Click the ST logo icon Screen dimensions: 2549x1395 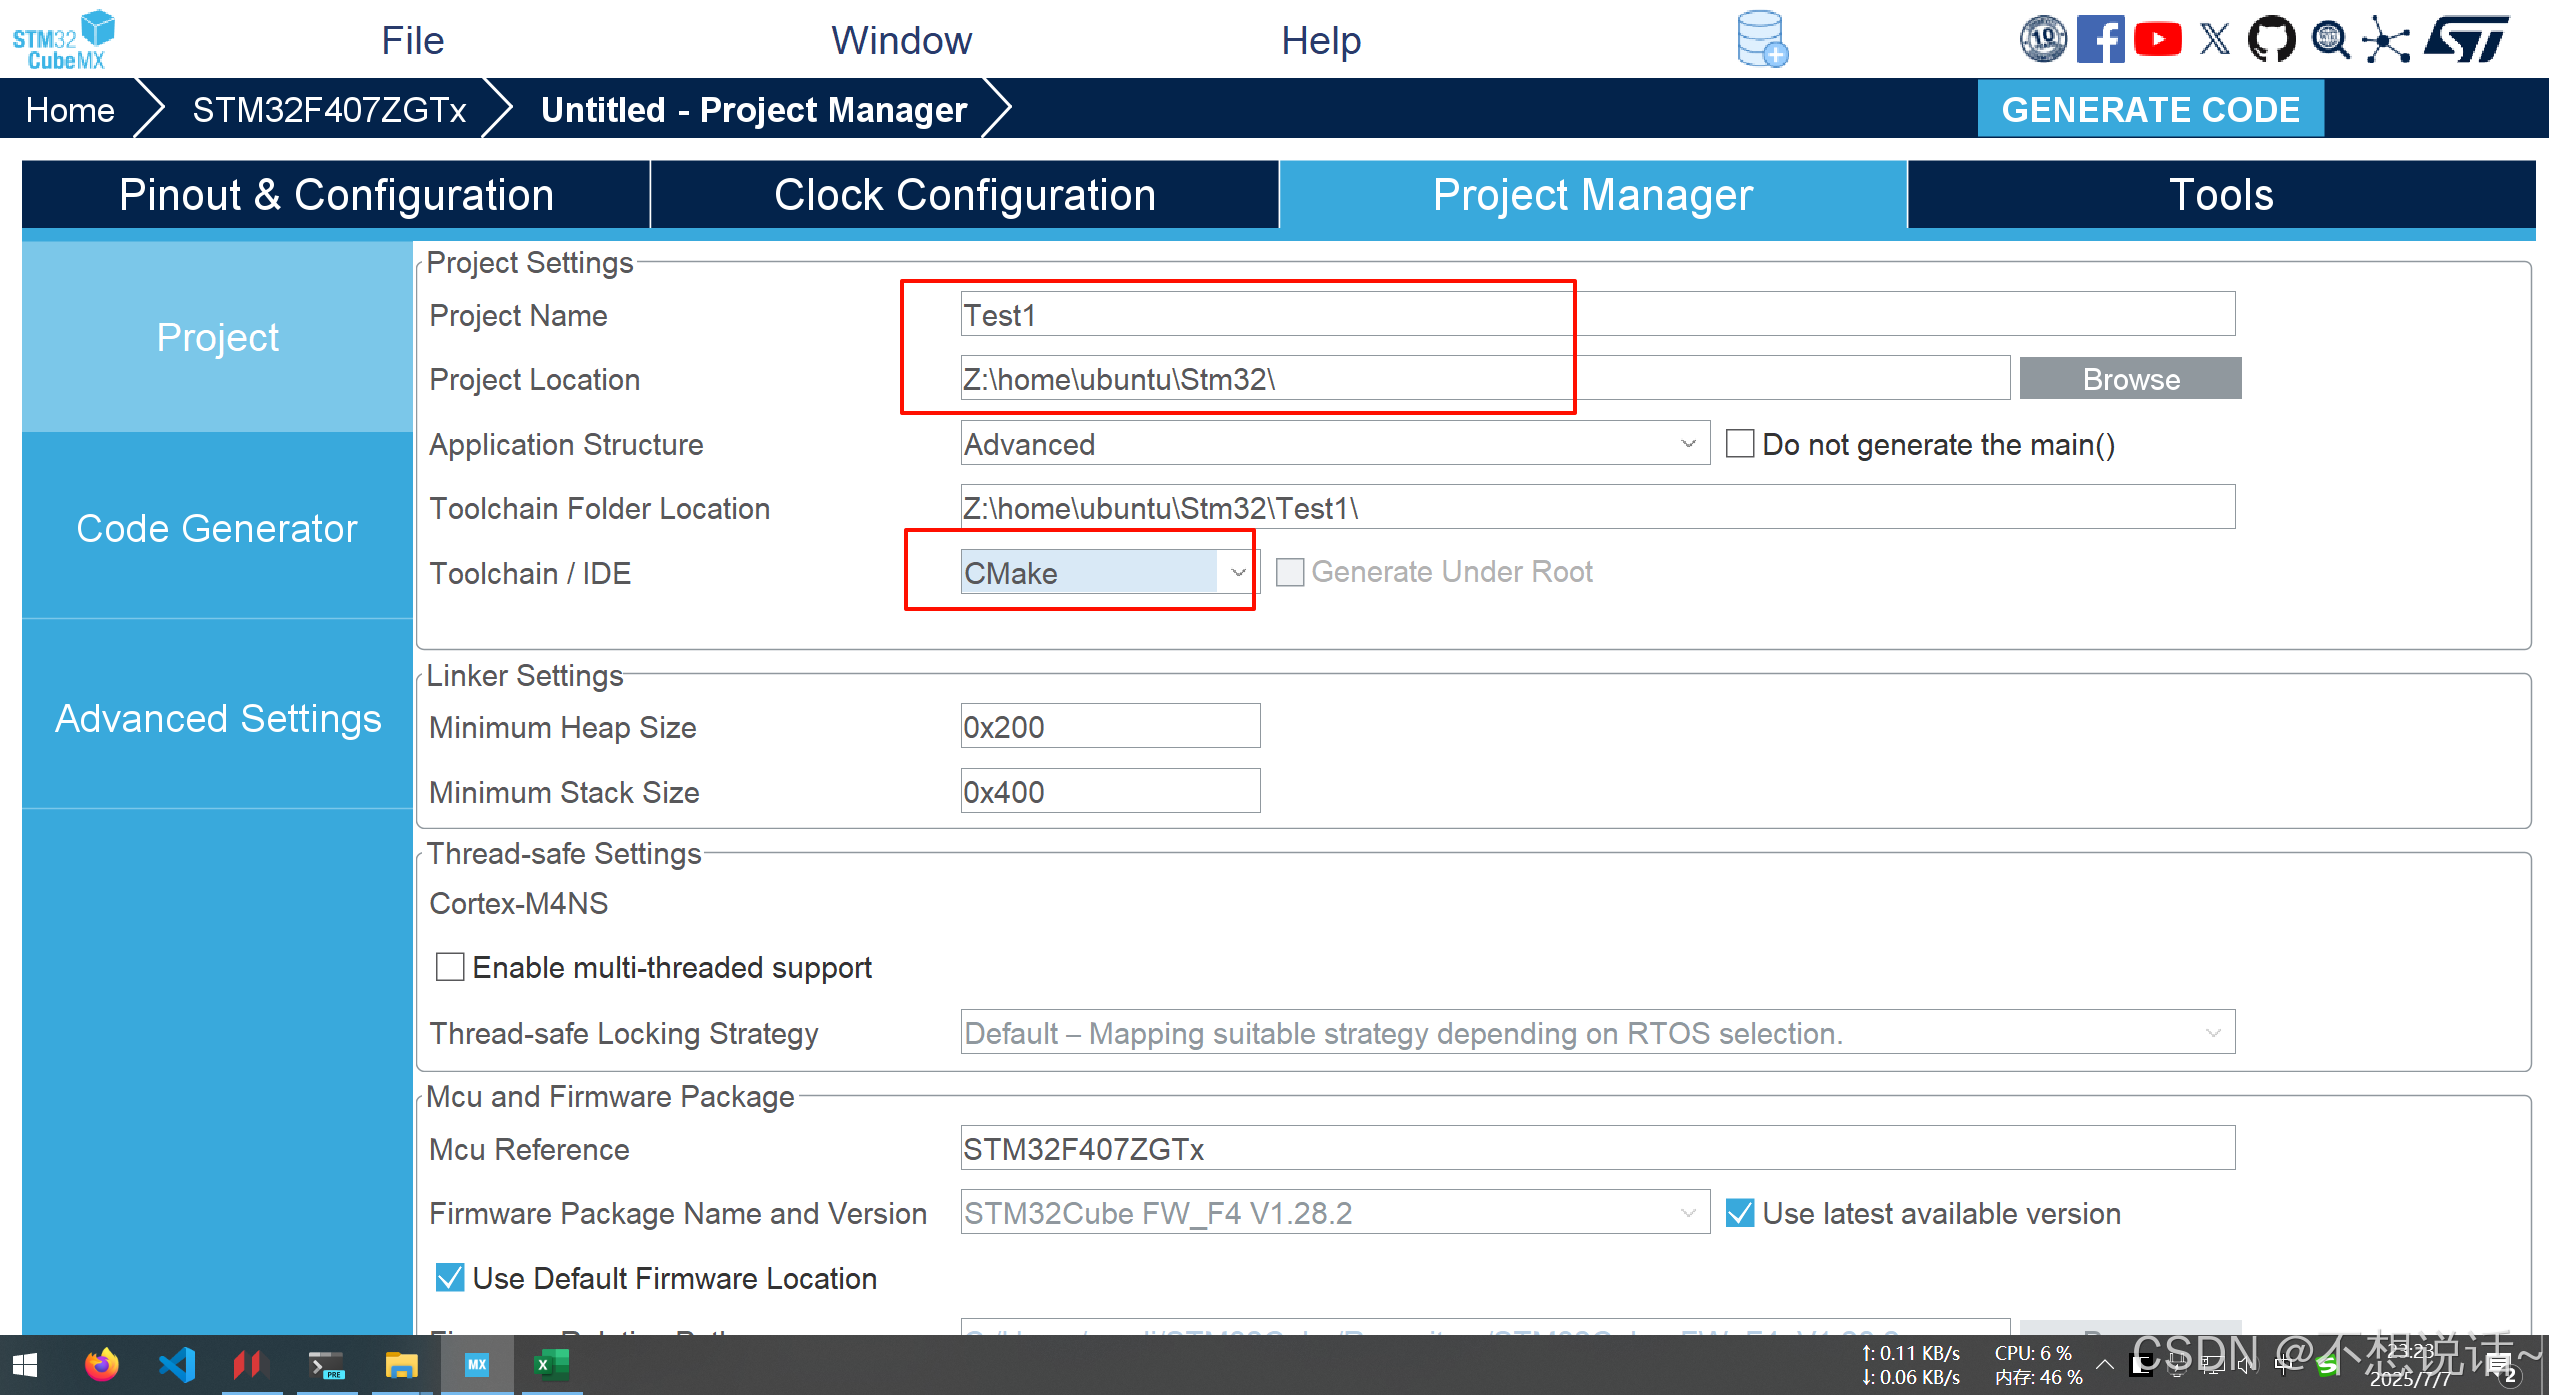[x=2467, y=40]
